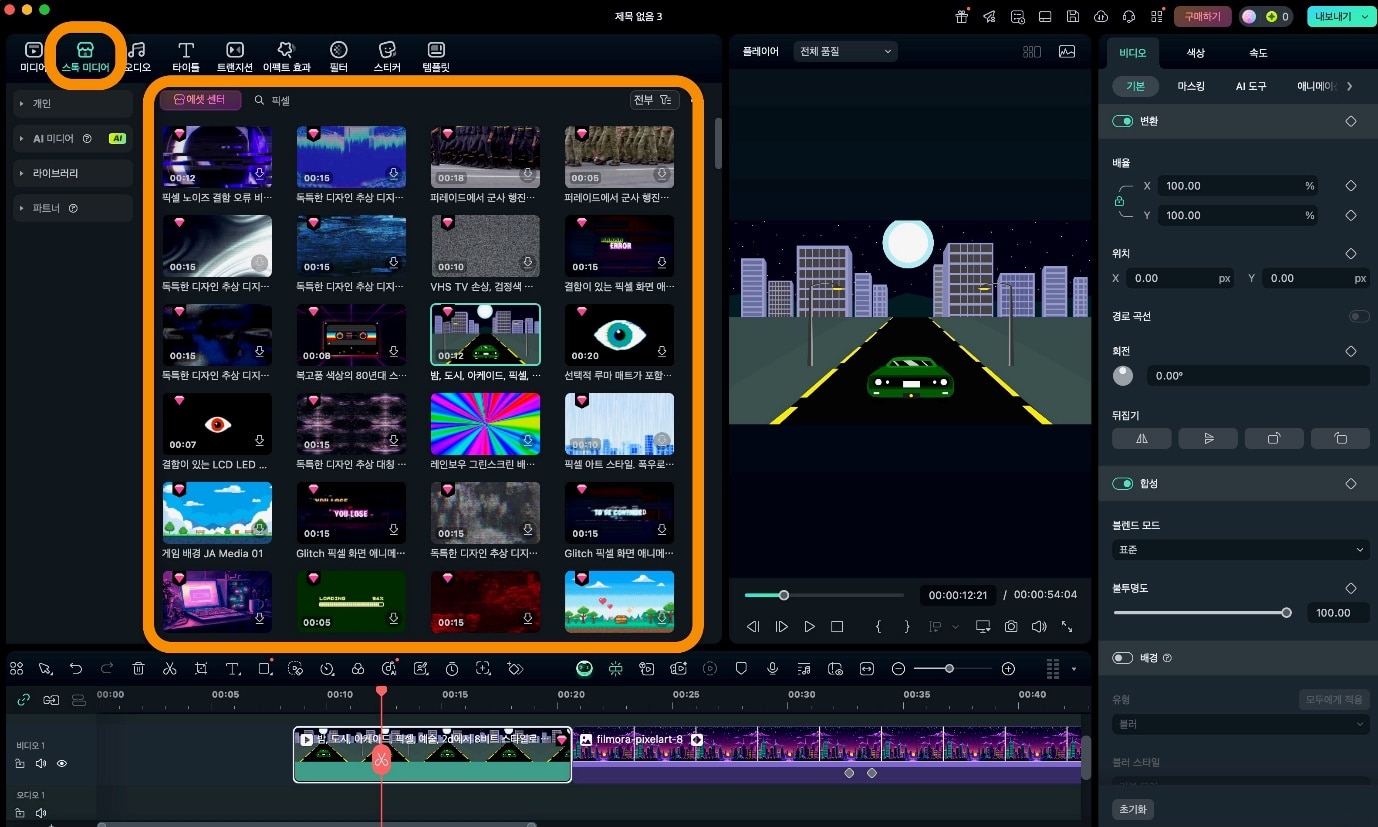Click the voiceover microphone icon
Screen dimensions: 1378x827
click(772, 669)
